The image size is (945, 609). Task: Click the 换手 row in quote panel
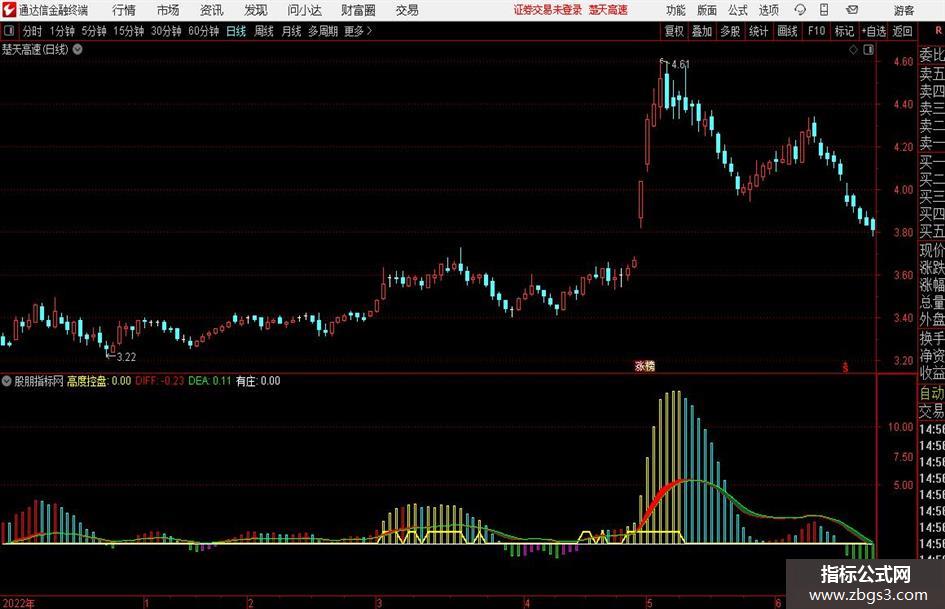pos(932,338)
